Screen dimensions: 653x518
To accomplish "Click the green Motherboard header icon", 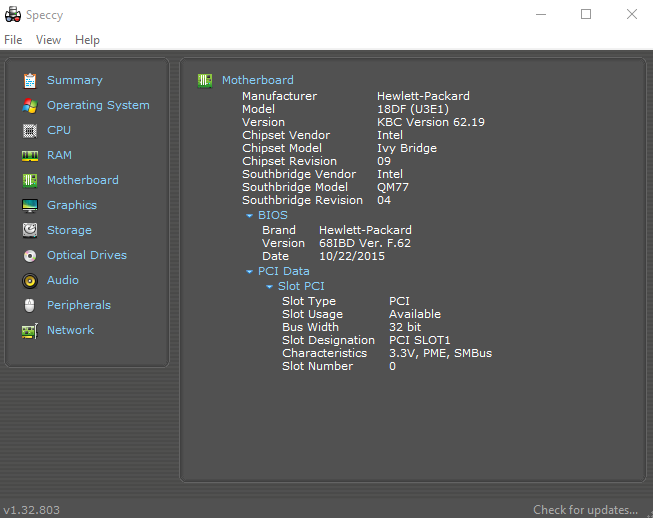I will coord(205,80).
